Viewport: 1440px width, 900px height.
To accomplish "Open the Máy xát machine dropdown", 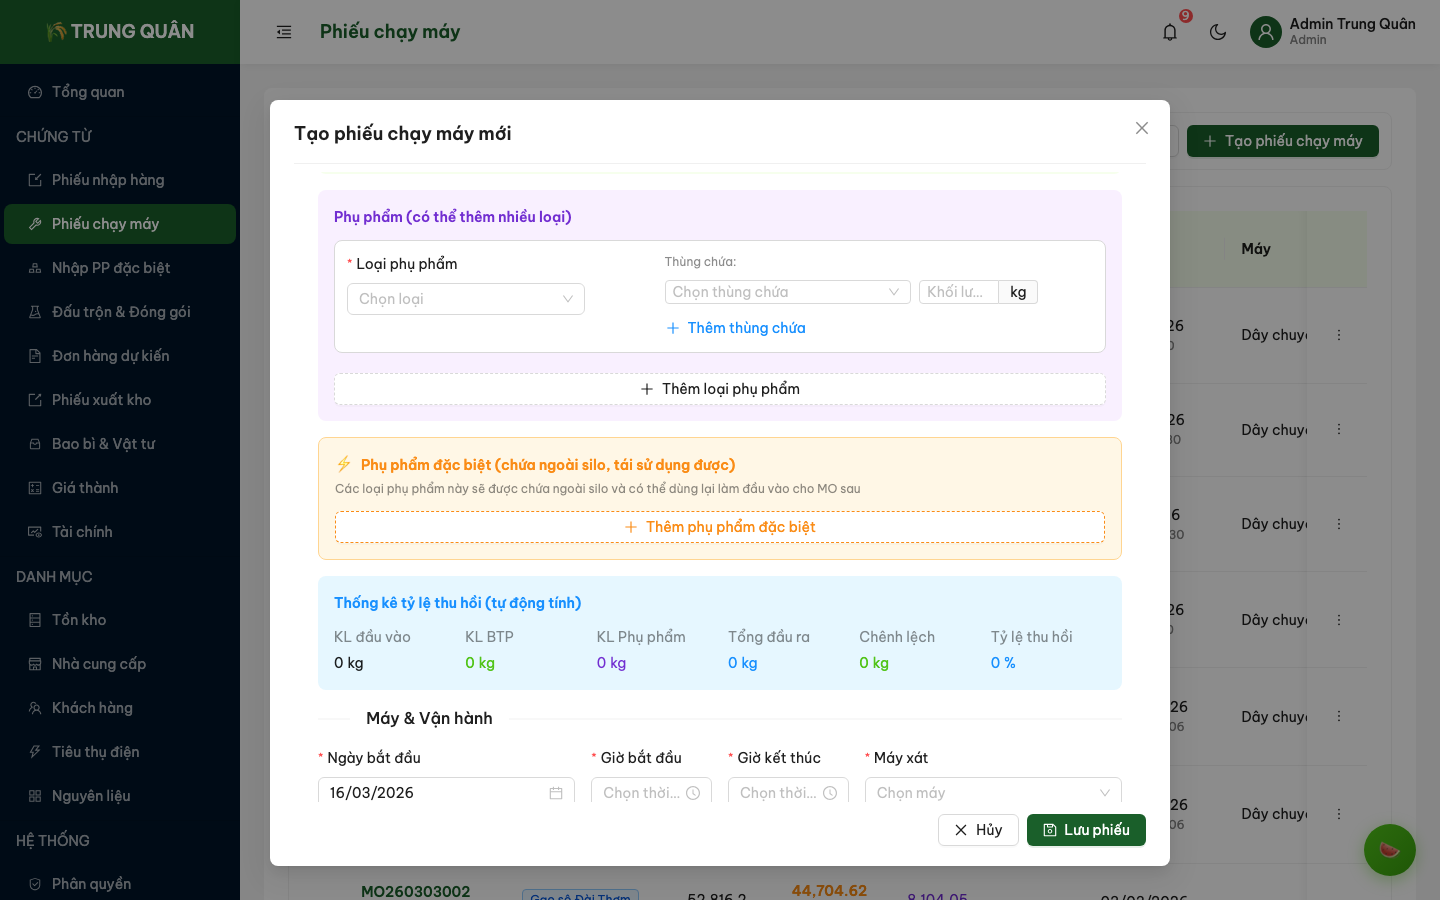I will click(992, 793).
